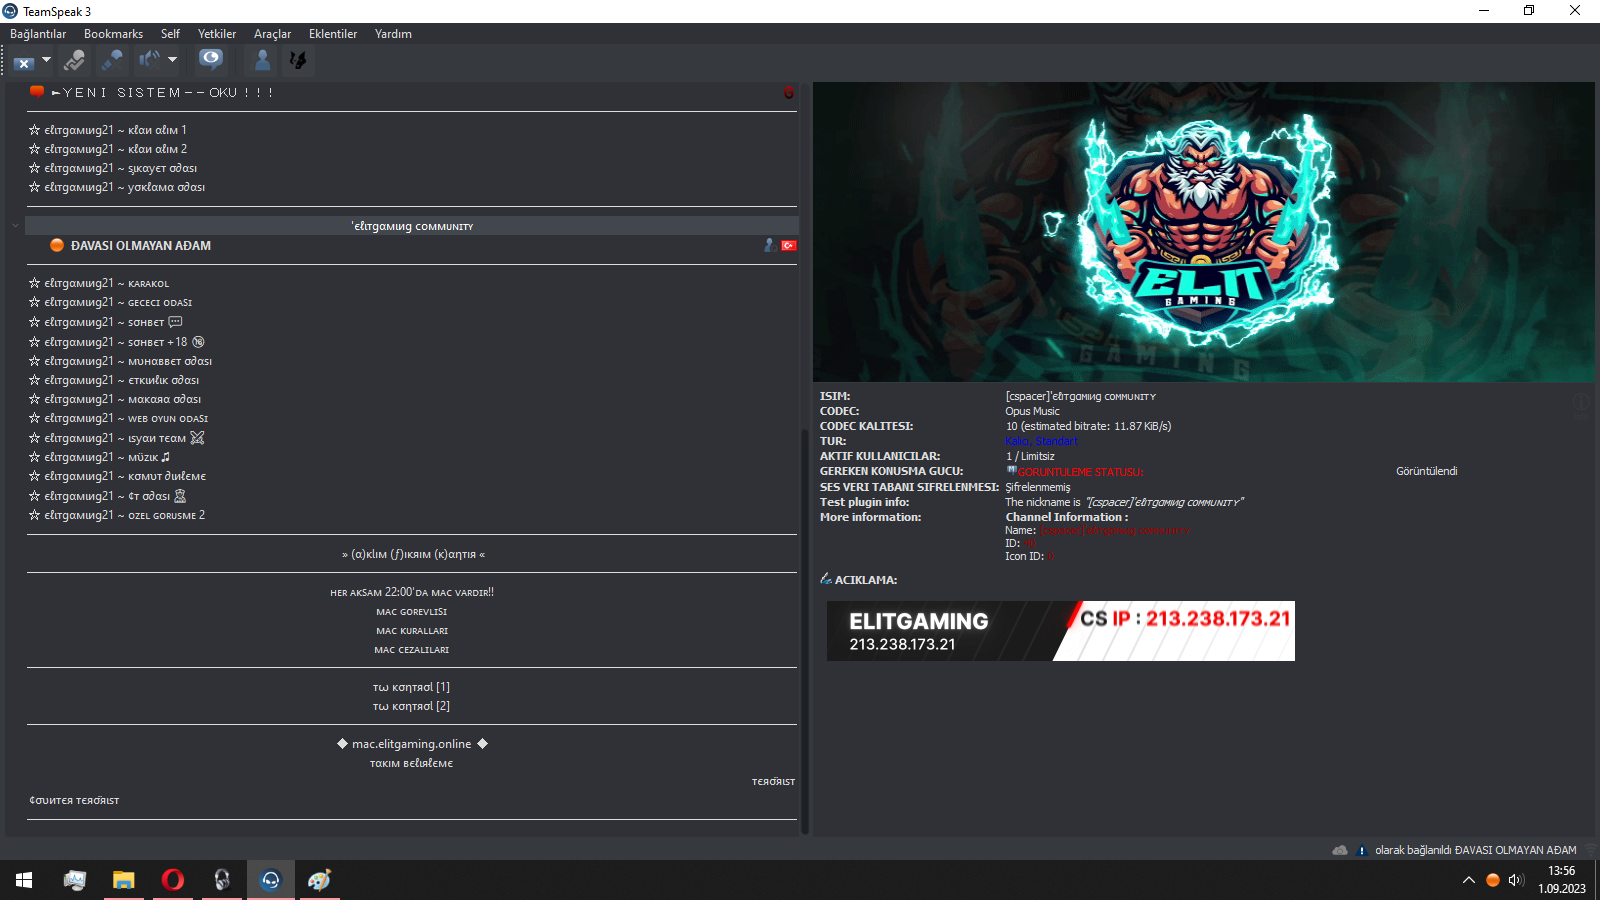Click the black wolf plugin toolbar icon
Image resolution: width=1600 pixels, height=900 pixels.
[298, 60]
